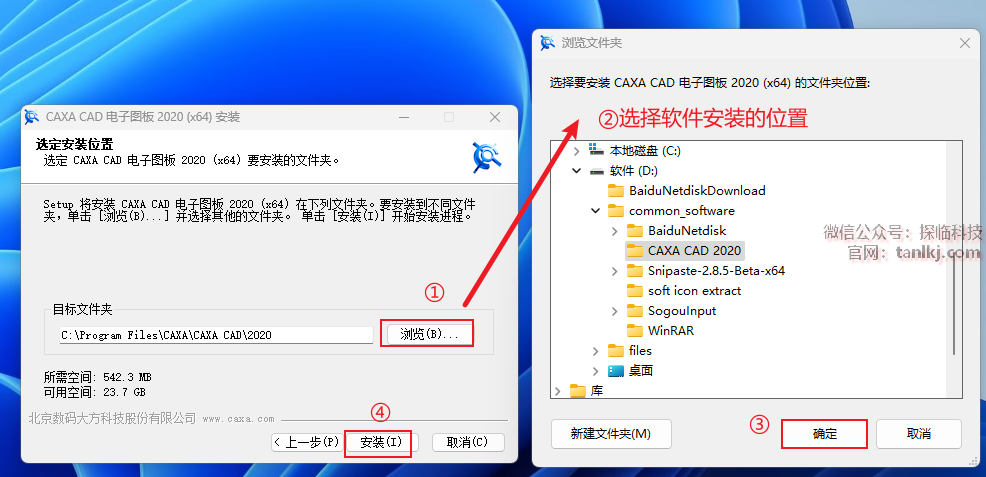Click the Cancel (取消(C)) button in installer
This screenshot has height=477, width=986.
coord(468,442)
